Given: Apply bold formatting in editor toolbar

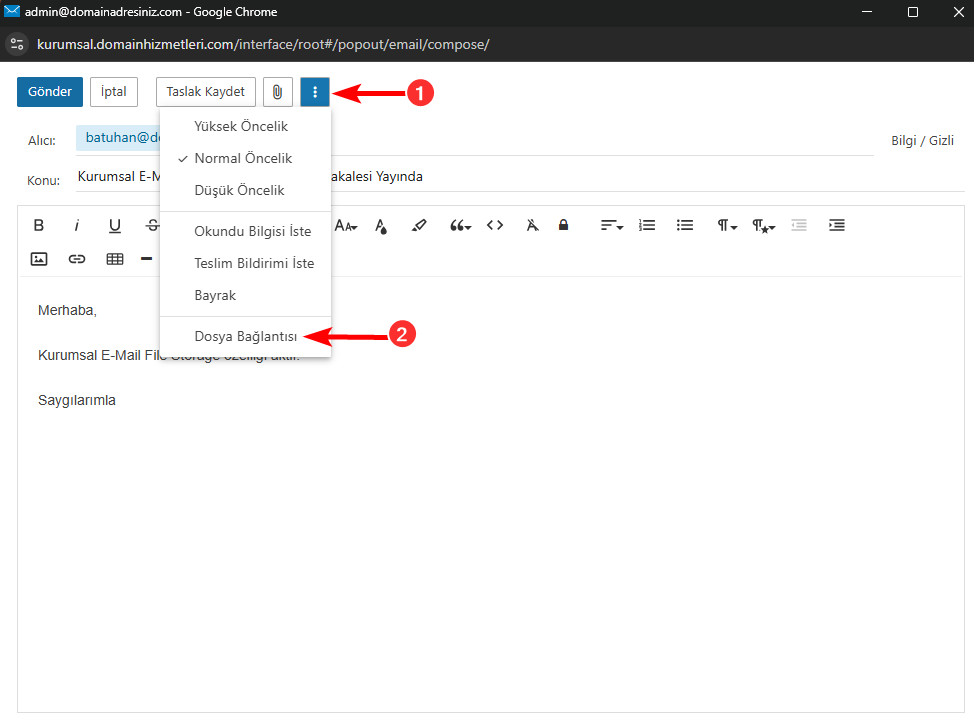Looking at the screenshot, I should [39, 225].
